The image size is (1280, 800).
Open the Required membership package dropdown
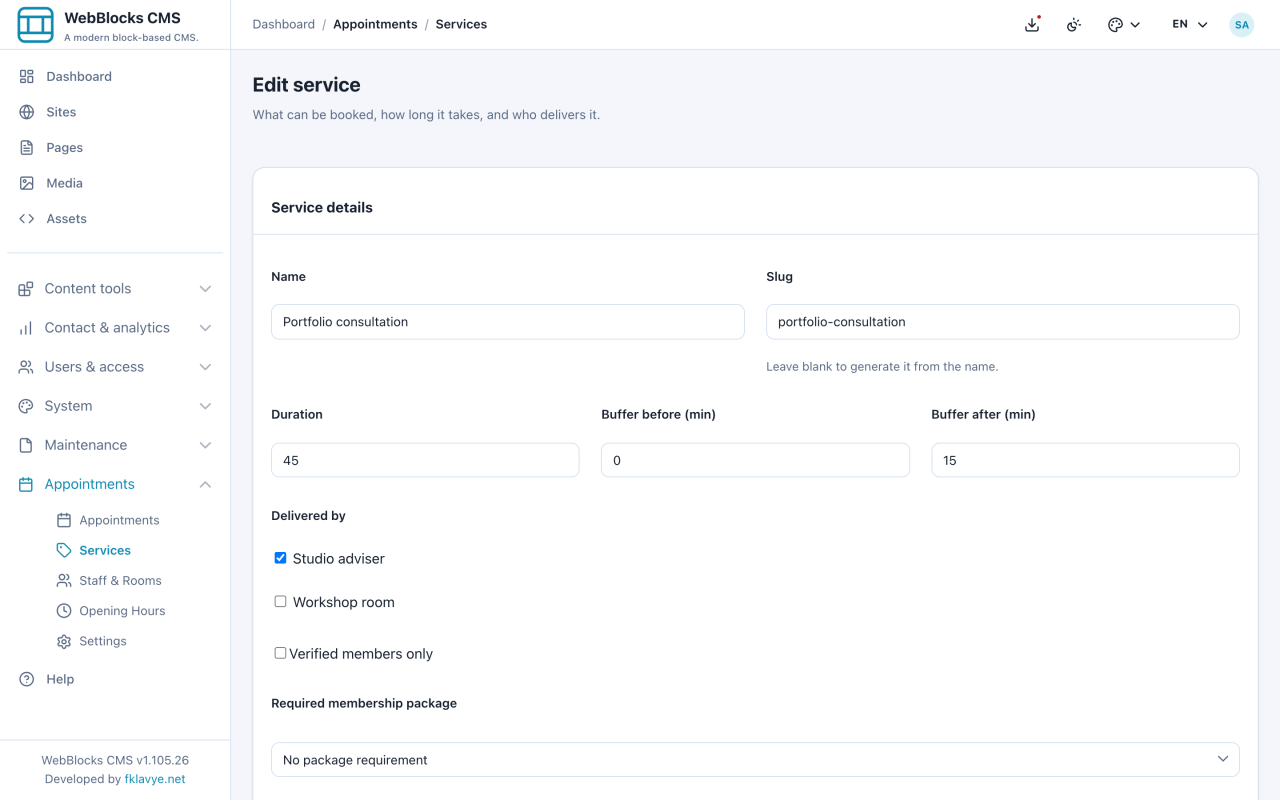[755, 760]
